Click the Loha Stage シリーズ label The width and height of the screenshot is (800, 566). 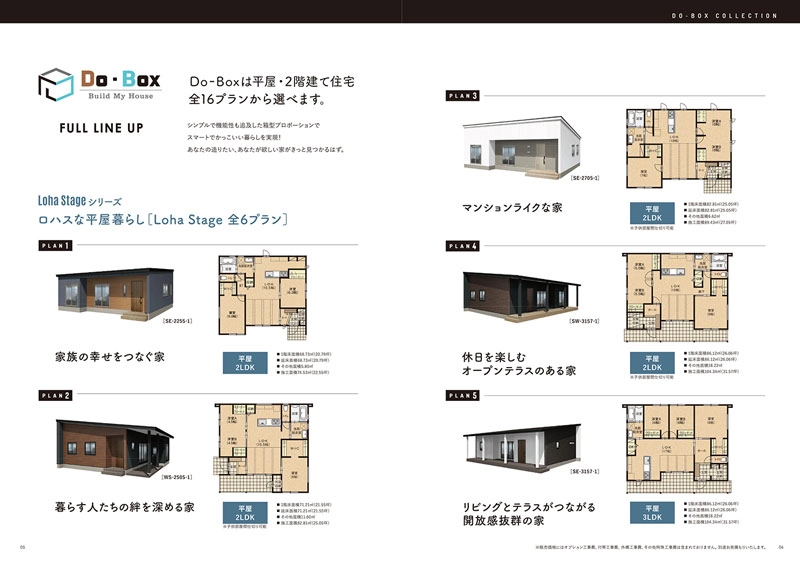(x=80, y=201)
